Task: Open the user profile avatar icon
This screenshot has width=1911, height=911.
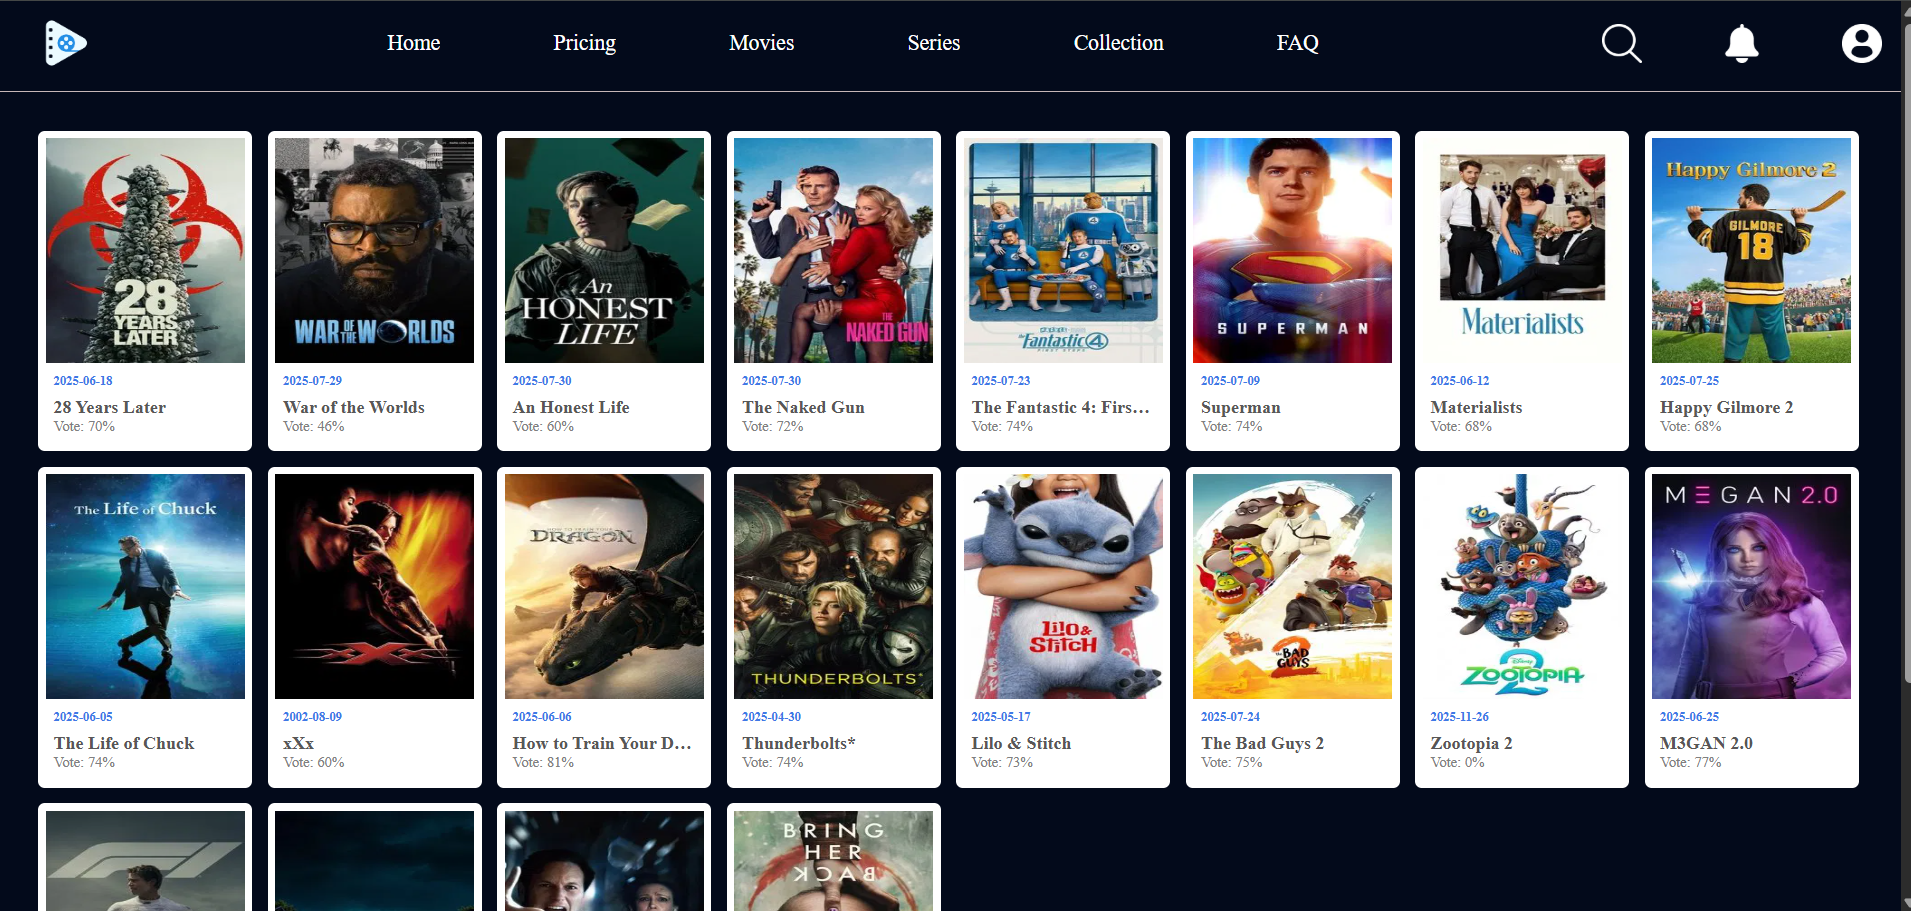Action: pyautogui.click(x=1861, y=43)
